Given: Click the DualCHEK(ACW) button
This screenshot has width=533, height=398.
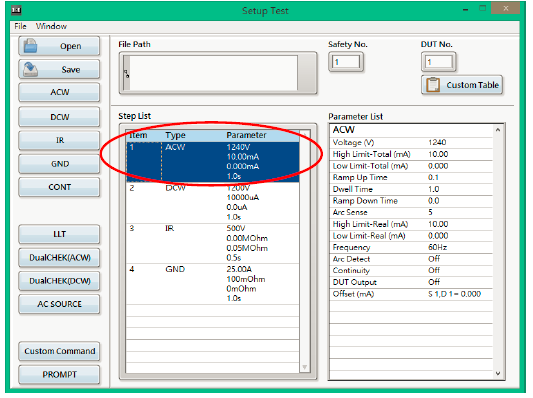Looking at the screenshot, I should [x=59, y=258].
